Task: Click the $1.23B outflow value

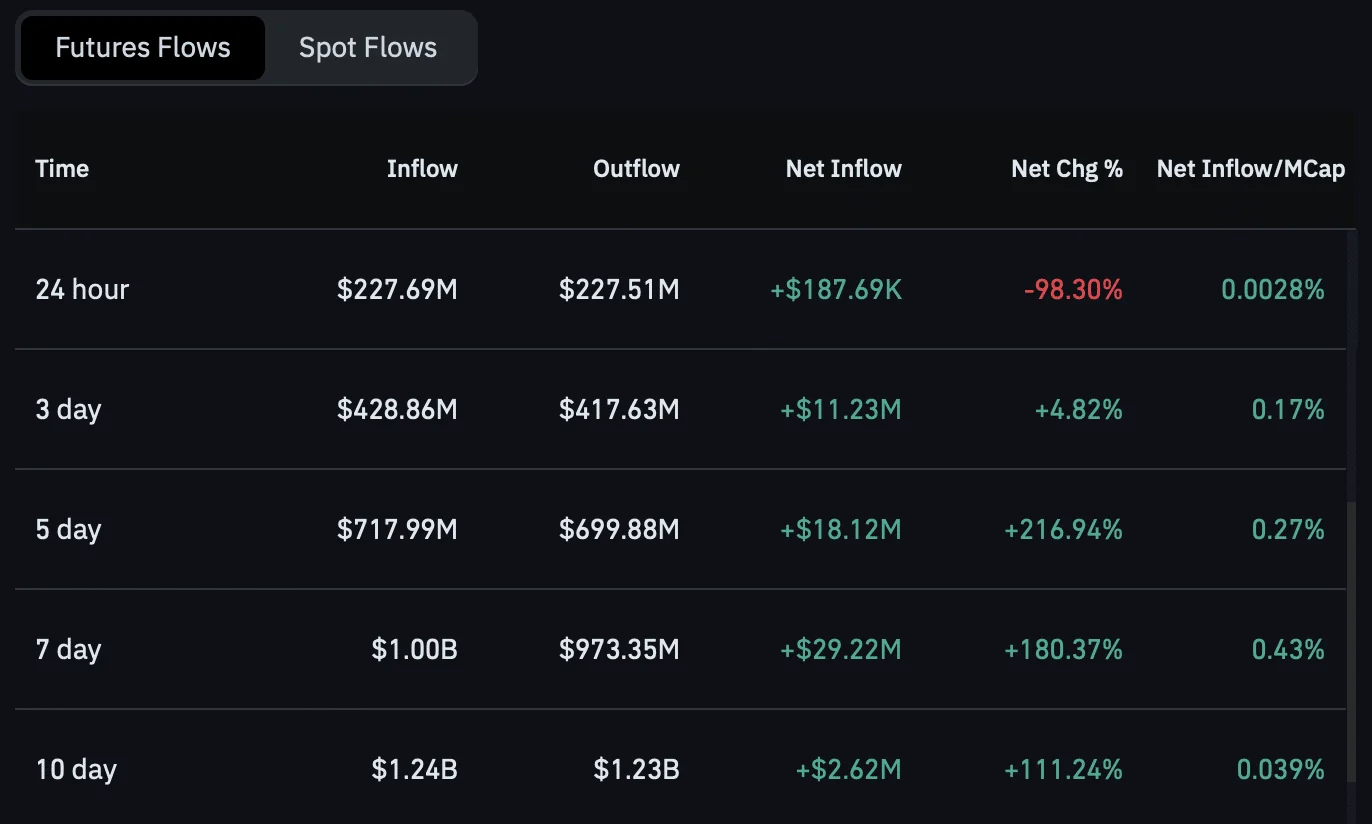Action: [x=636, y=770]
